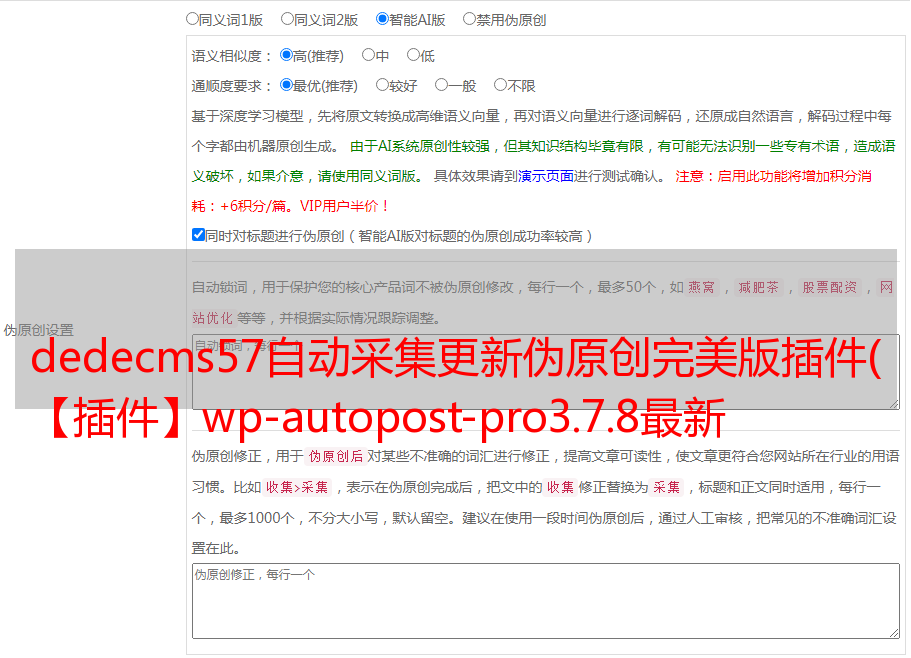Screen dimensions: 911x658
Task: Click the 收集>采集 example tag
Action: coord(297,487)
